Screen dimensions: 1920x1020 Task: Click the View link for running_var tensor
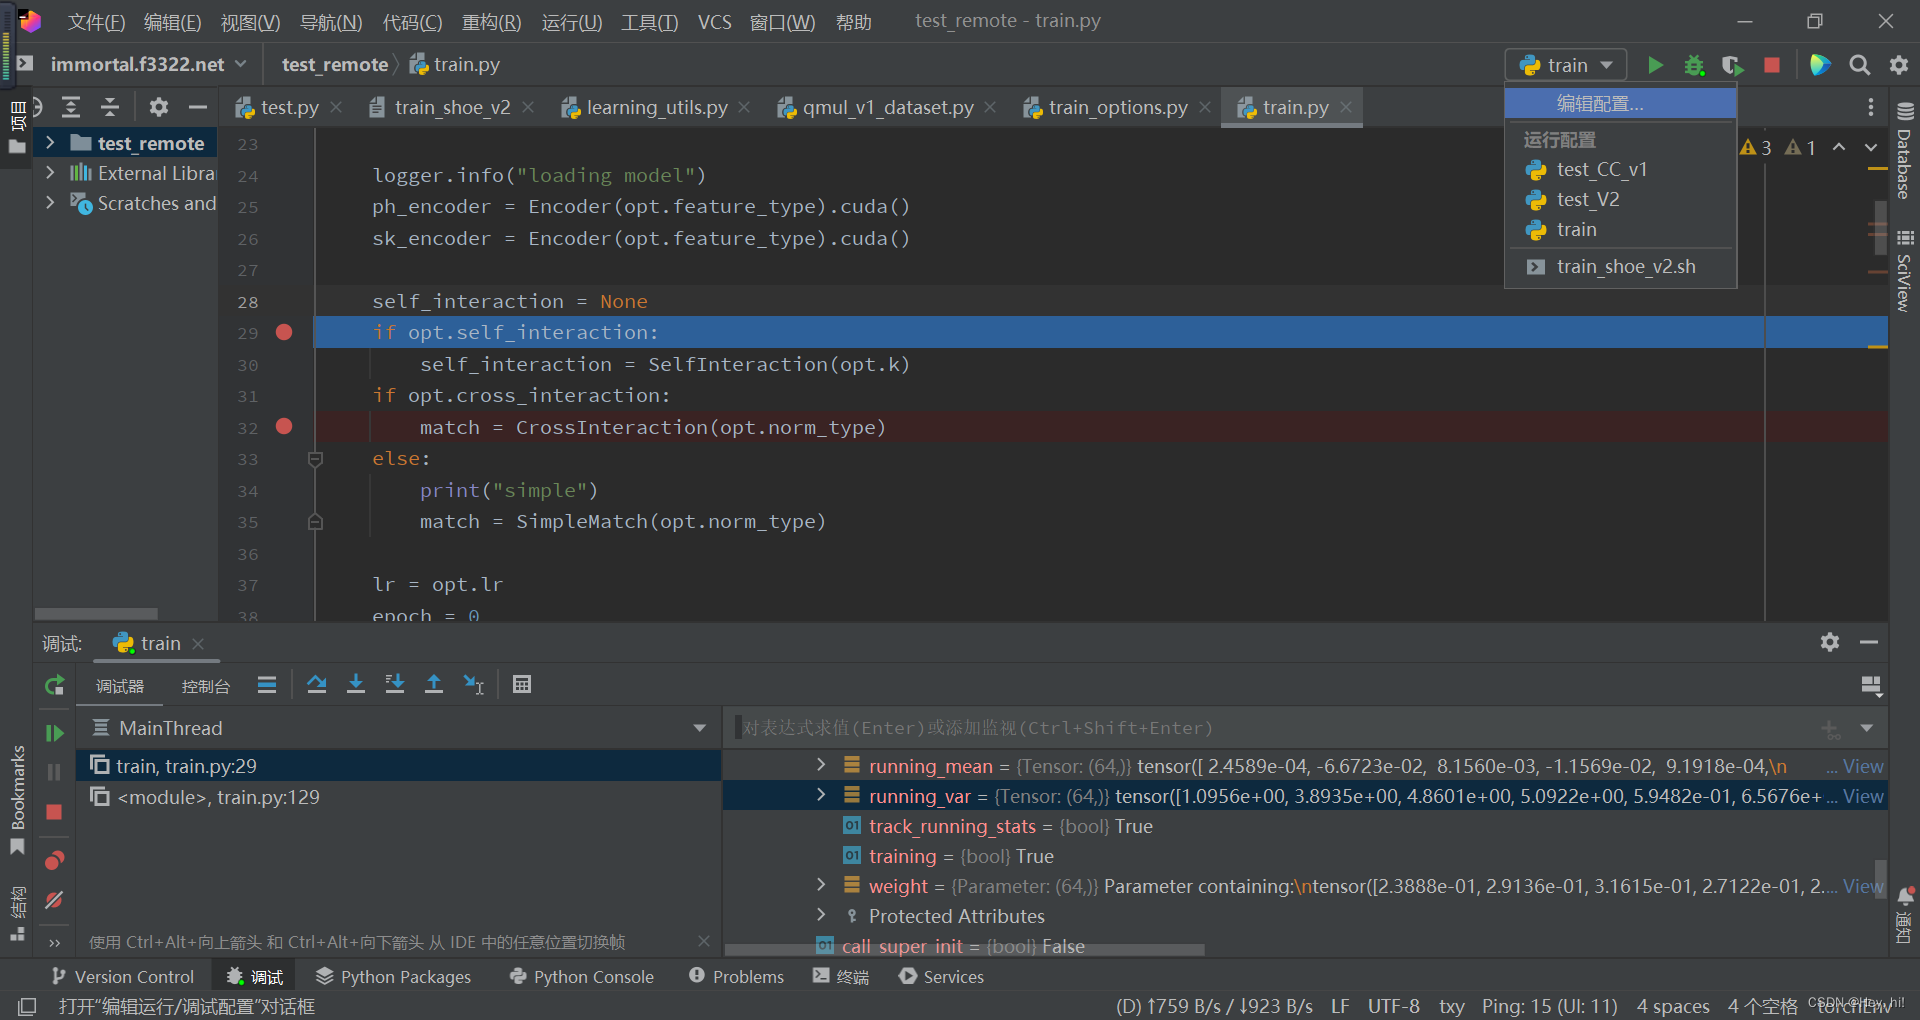pyautogui.click(x=1859, y=796)
